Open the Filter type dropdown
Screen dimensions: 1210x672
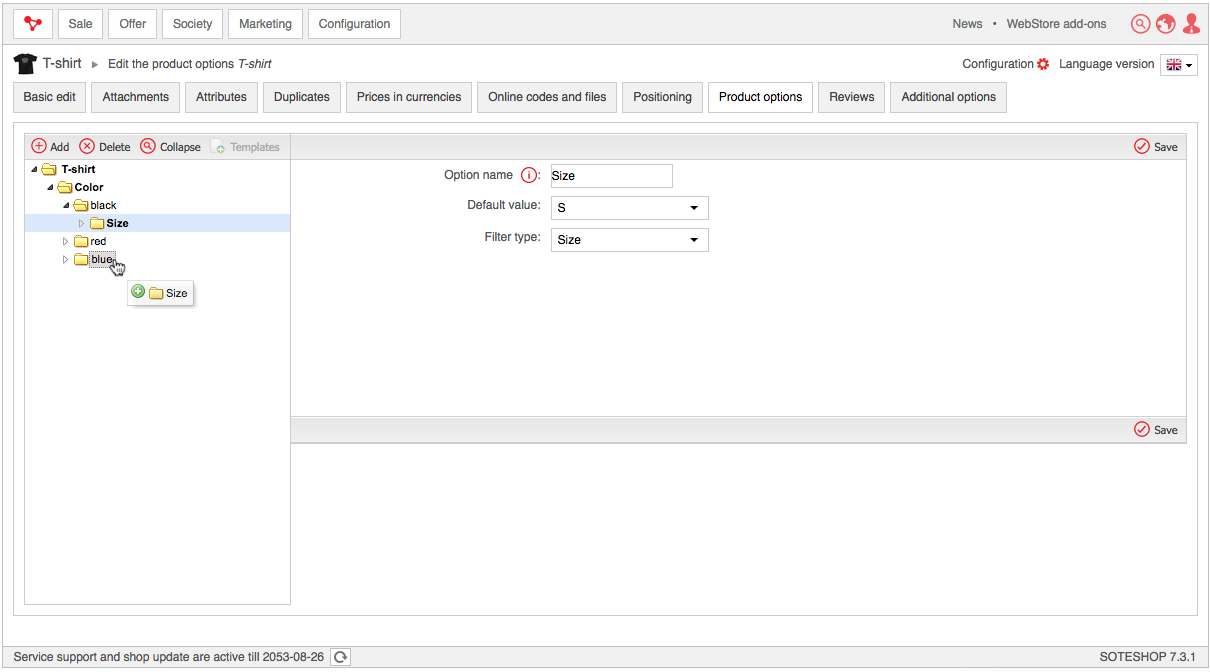[629, 240]
